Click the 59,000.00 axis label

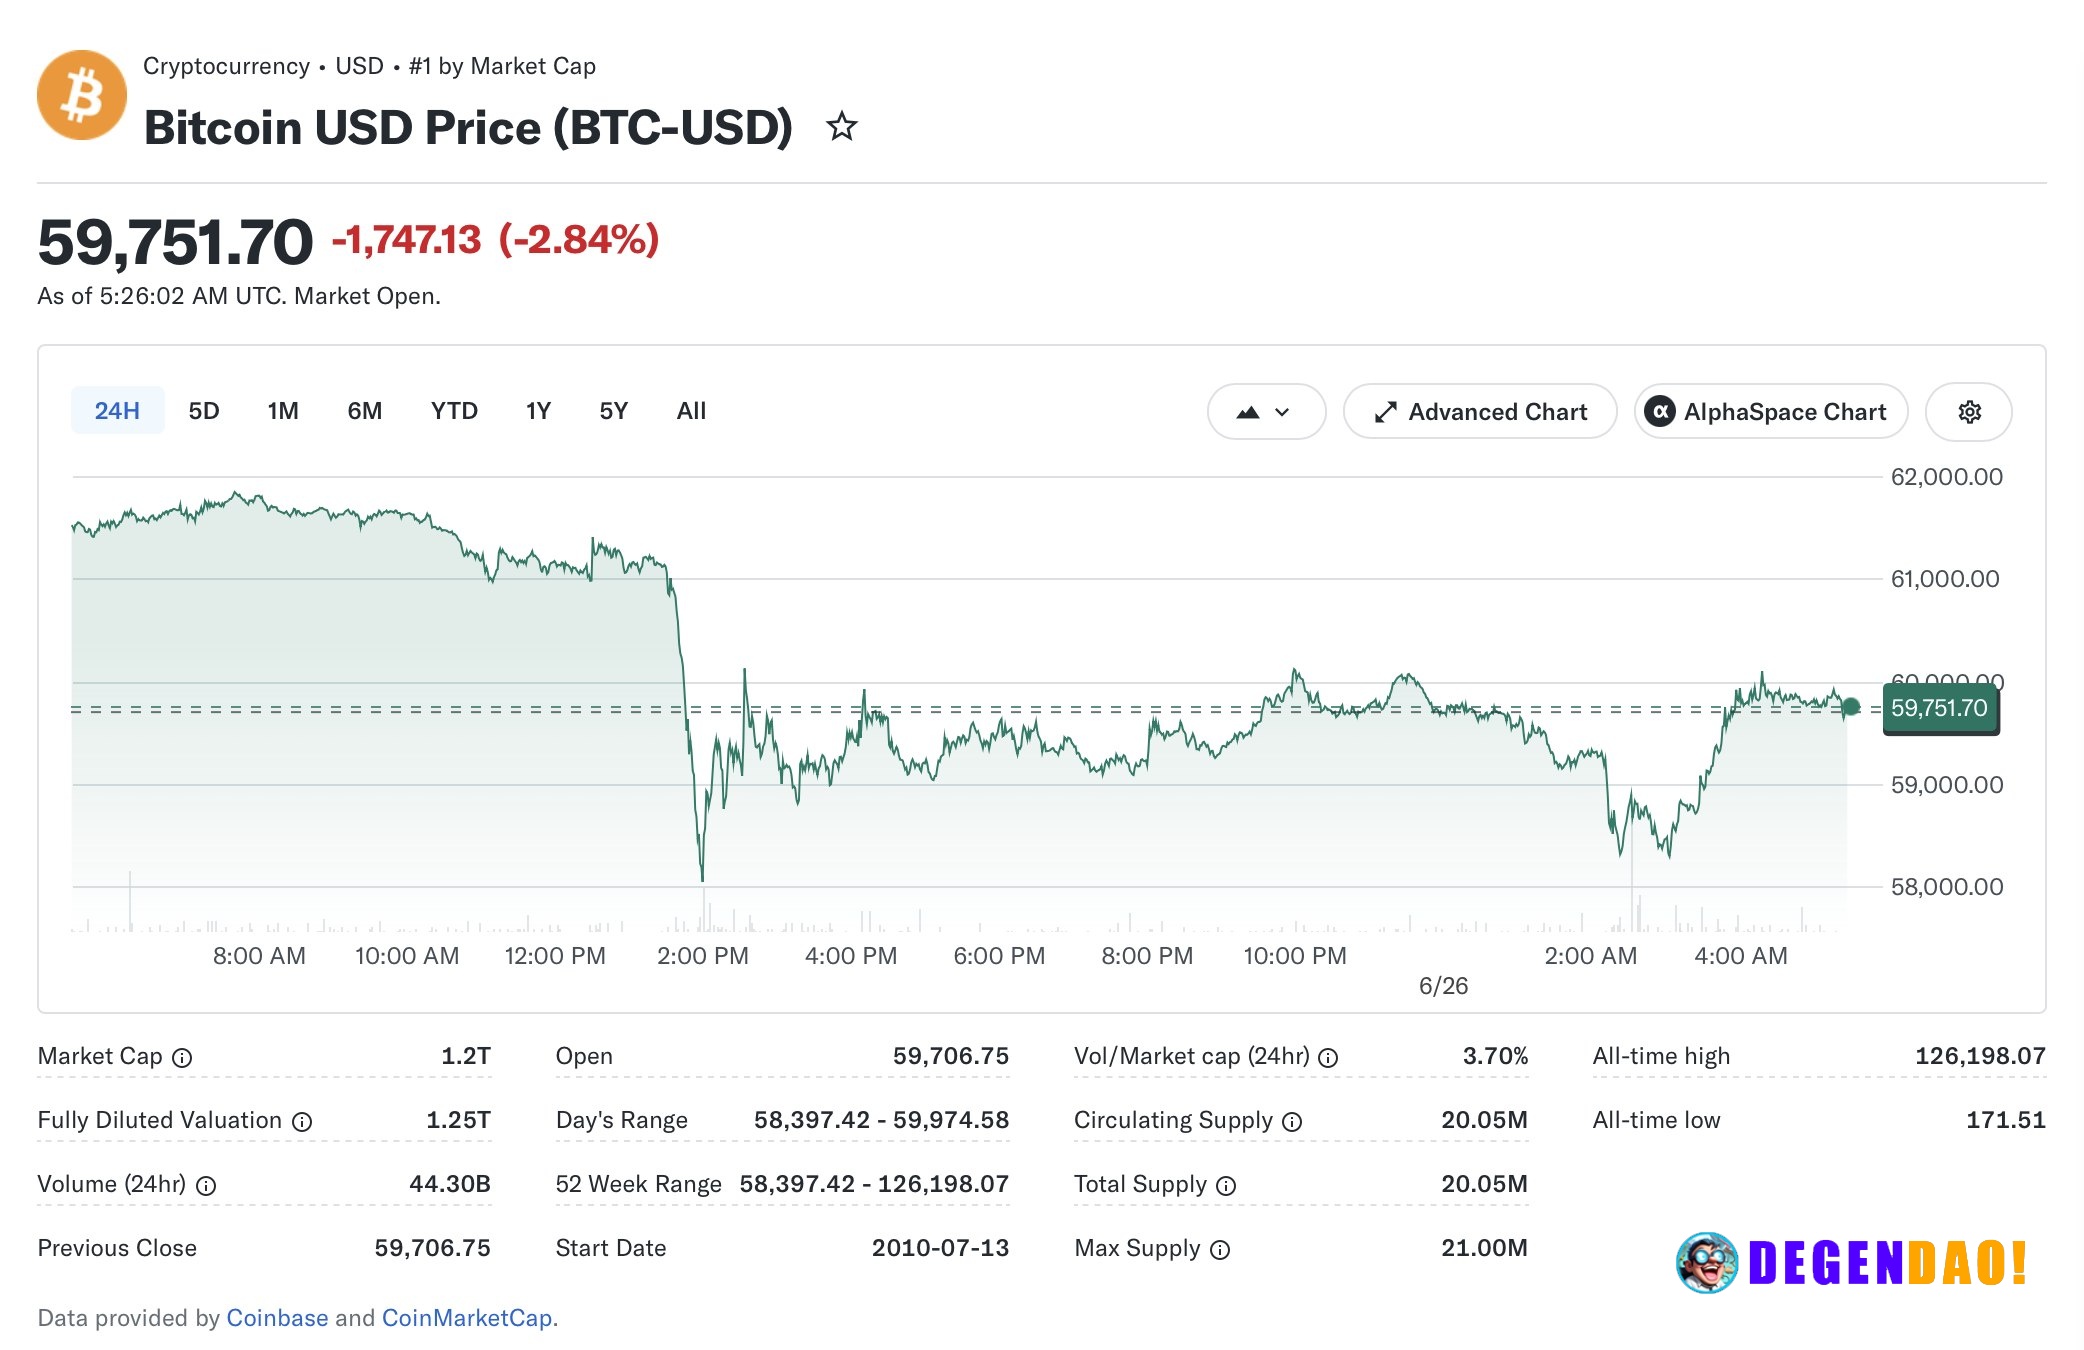pyautogui.click(x=1947, y=785)
